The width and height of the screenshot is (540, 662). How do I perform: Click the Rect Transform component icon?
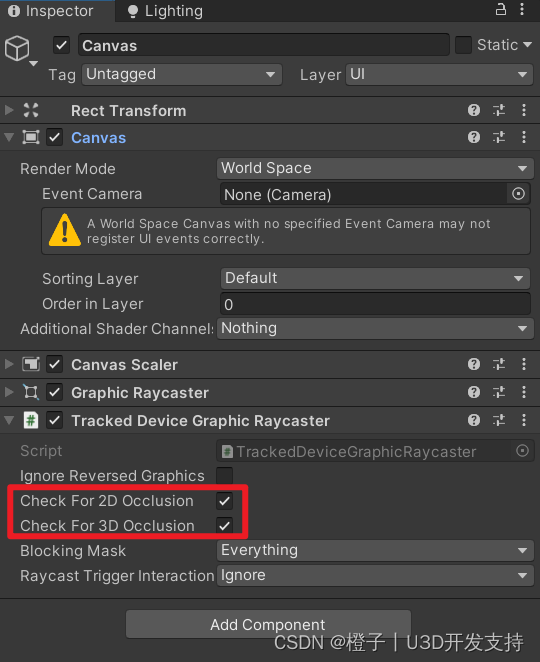31,110
